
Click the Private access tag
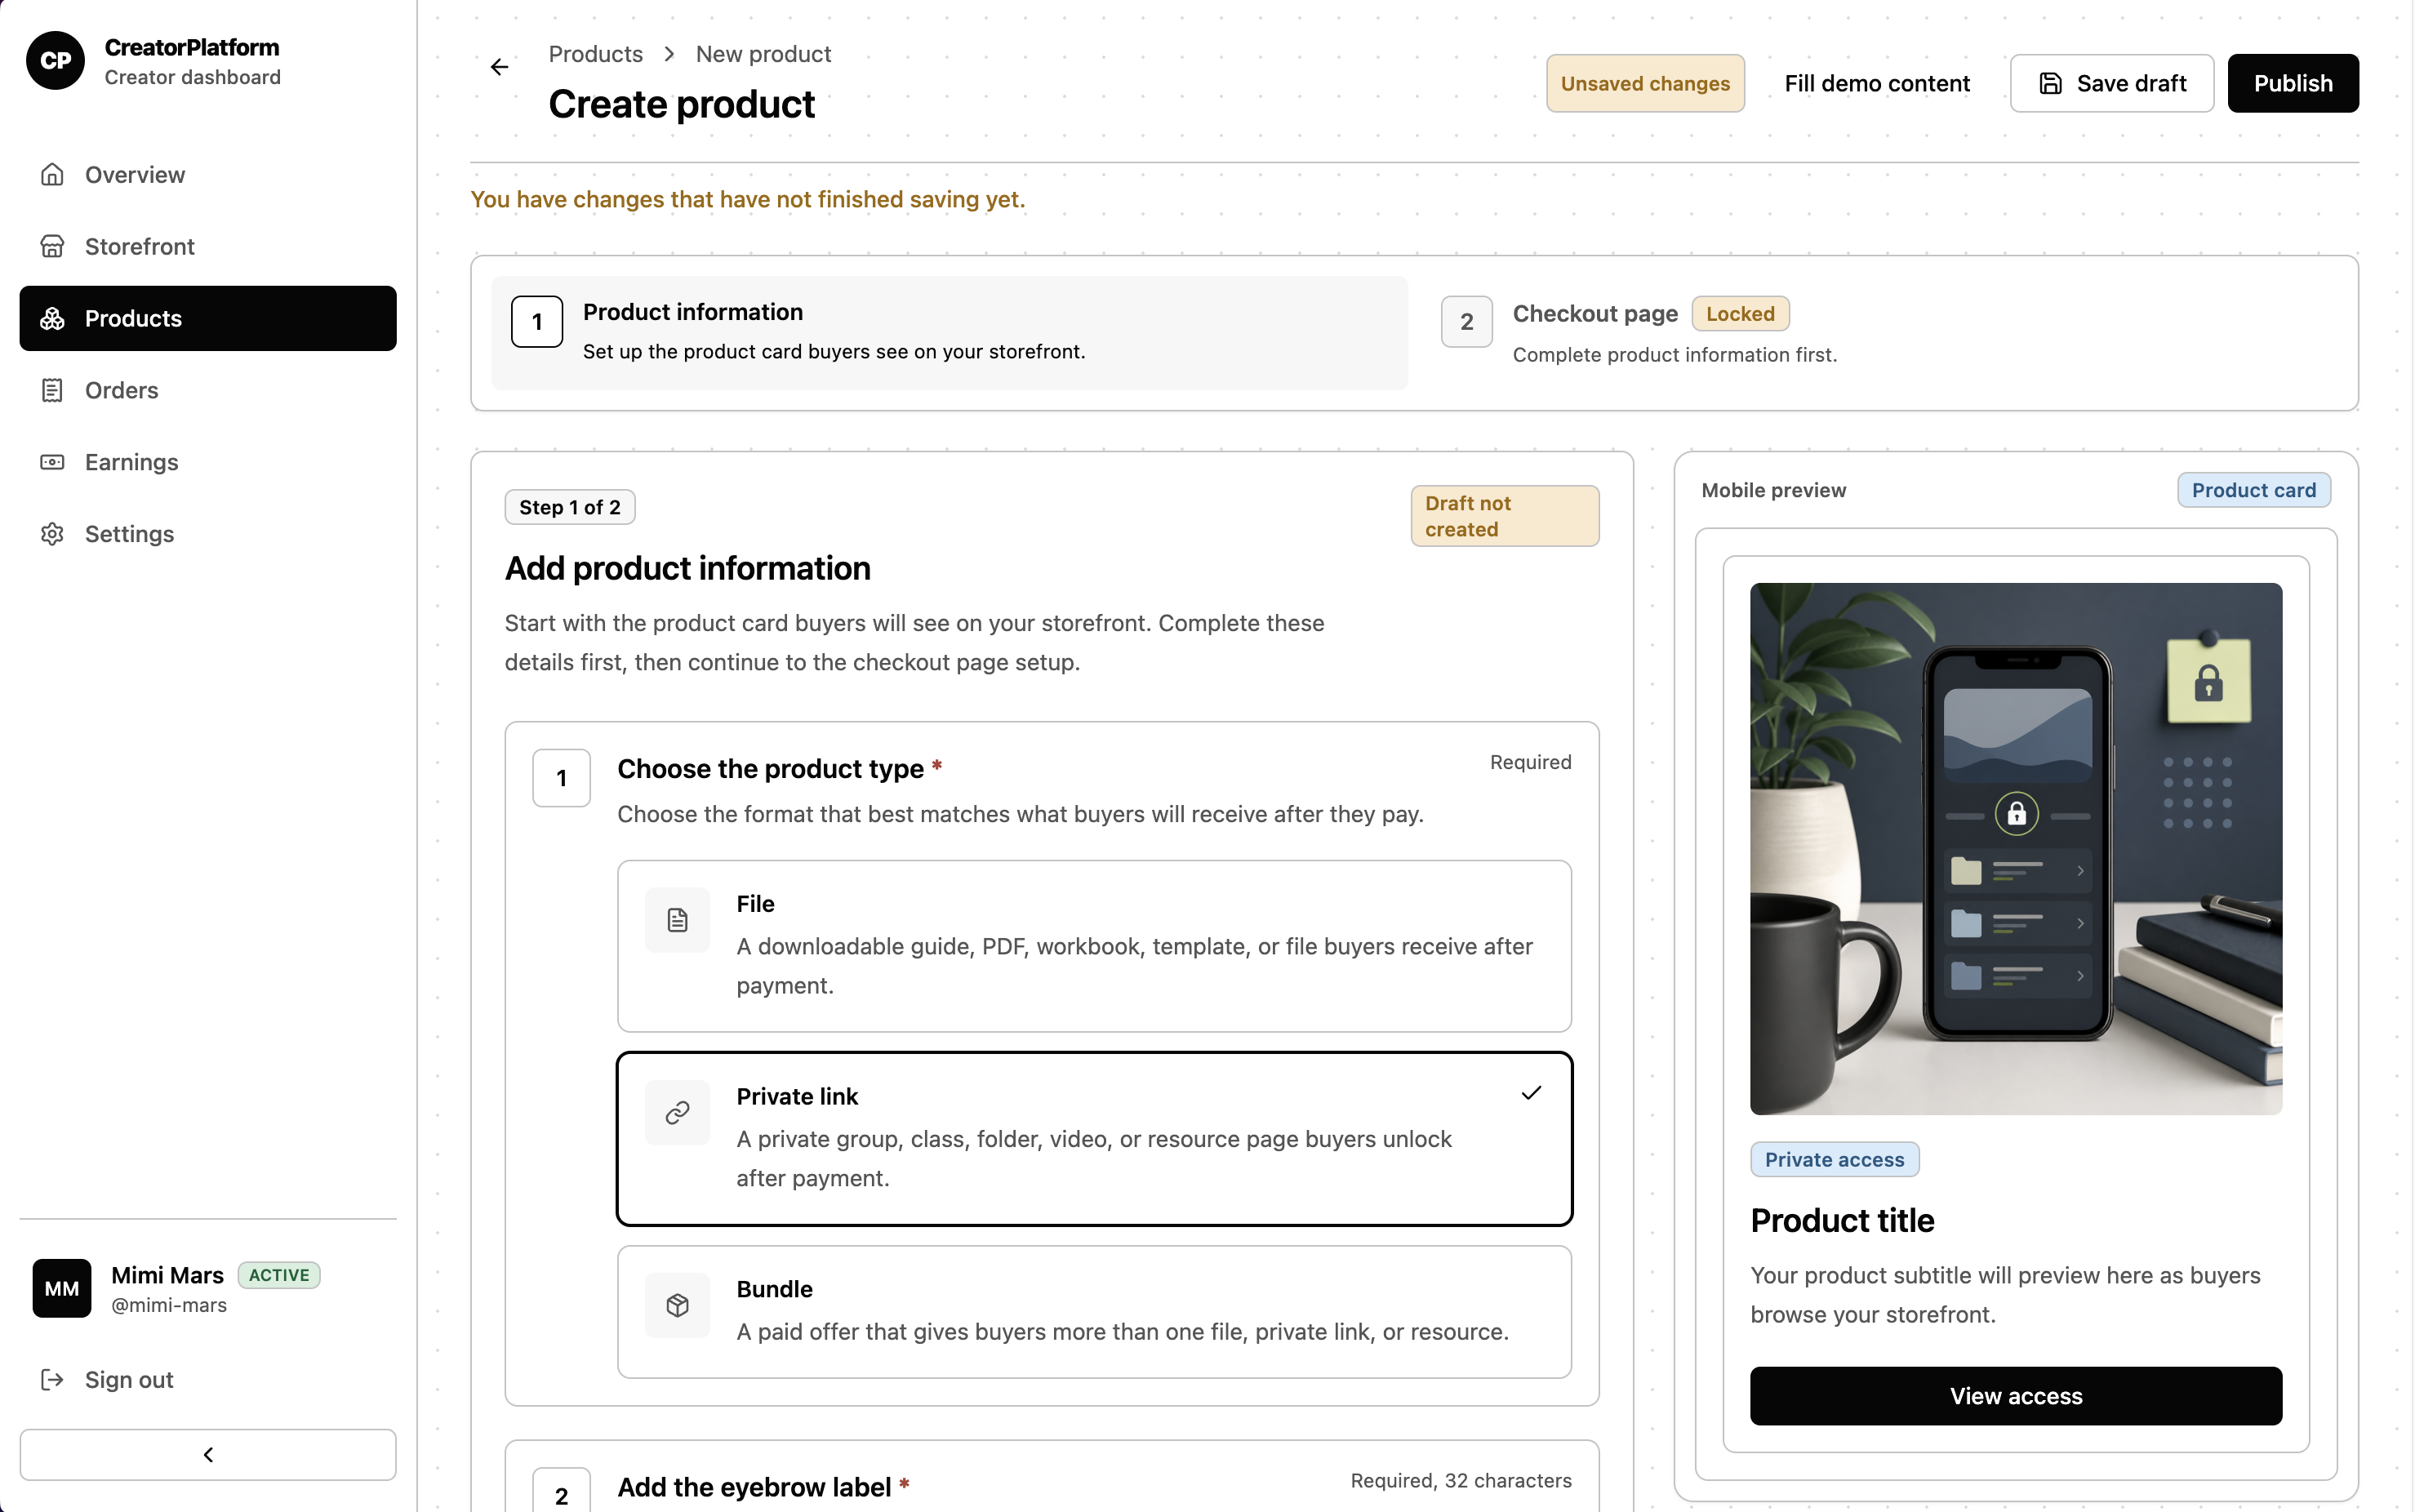click(x=1834, y=1160)
